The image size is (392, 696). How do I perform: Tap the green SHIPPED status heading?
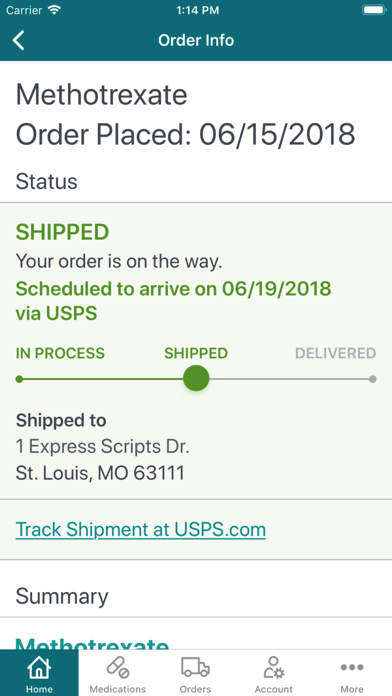click(x=62, y=232)
